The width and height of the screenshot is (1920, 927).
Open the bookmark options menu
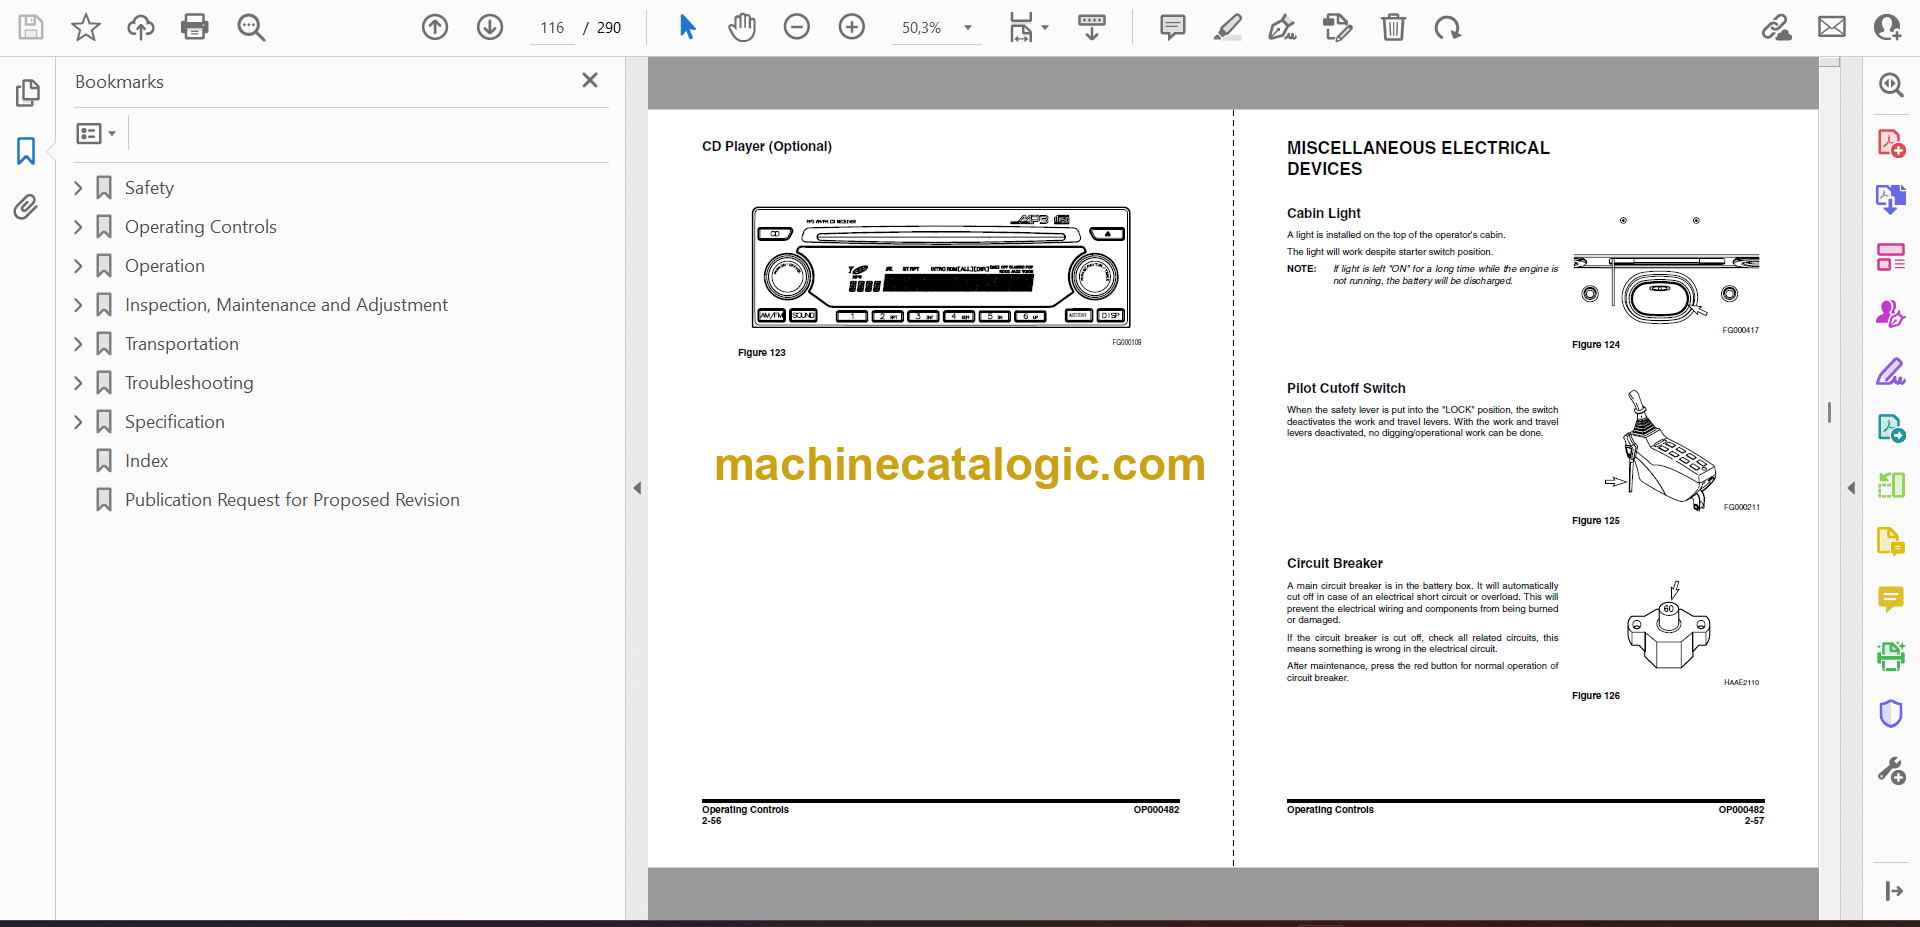click(96, 133)
